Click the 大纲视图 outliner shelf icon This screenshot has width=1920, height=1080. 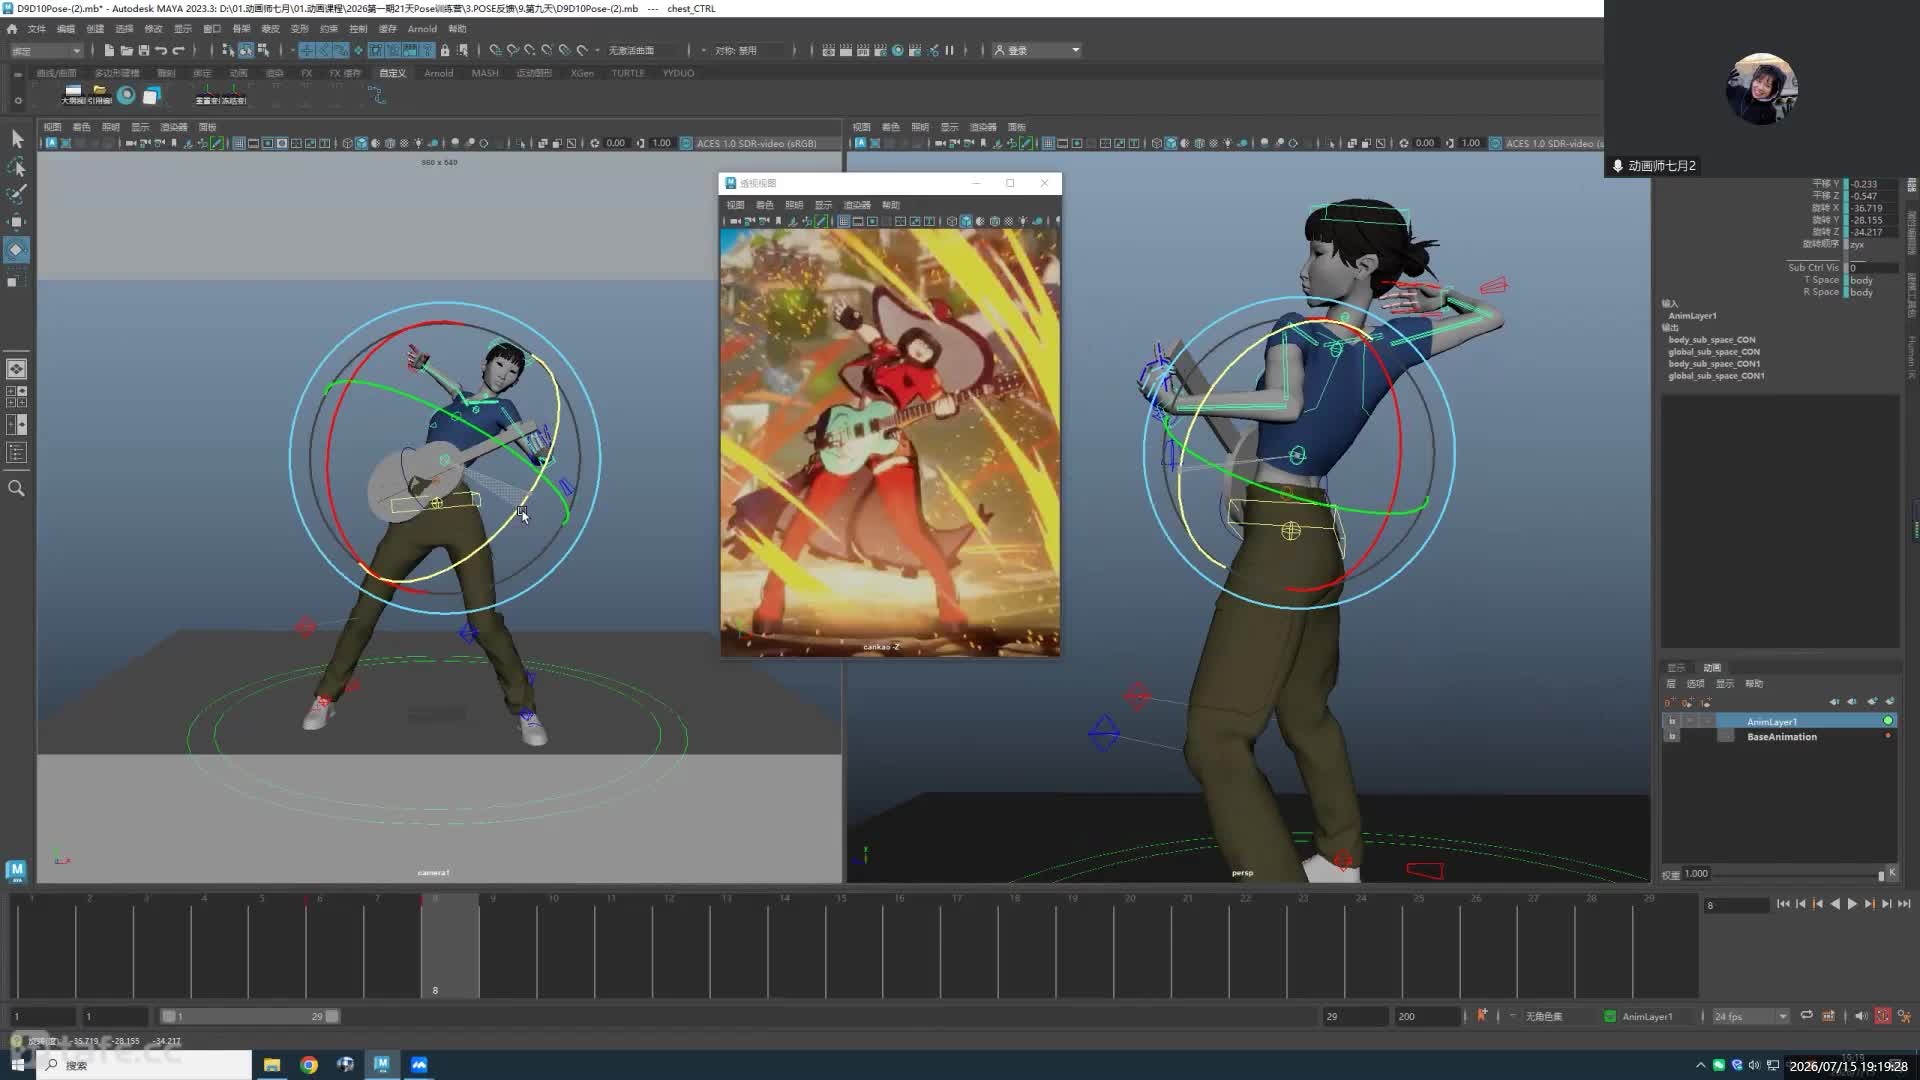point(73,95)
